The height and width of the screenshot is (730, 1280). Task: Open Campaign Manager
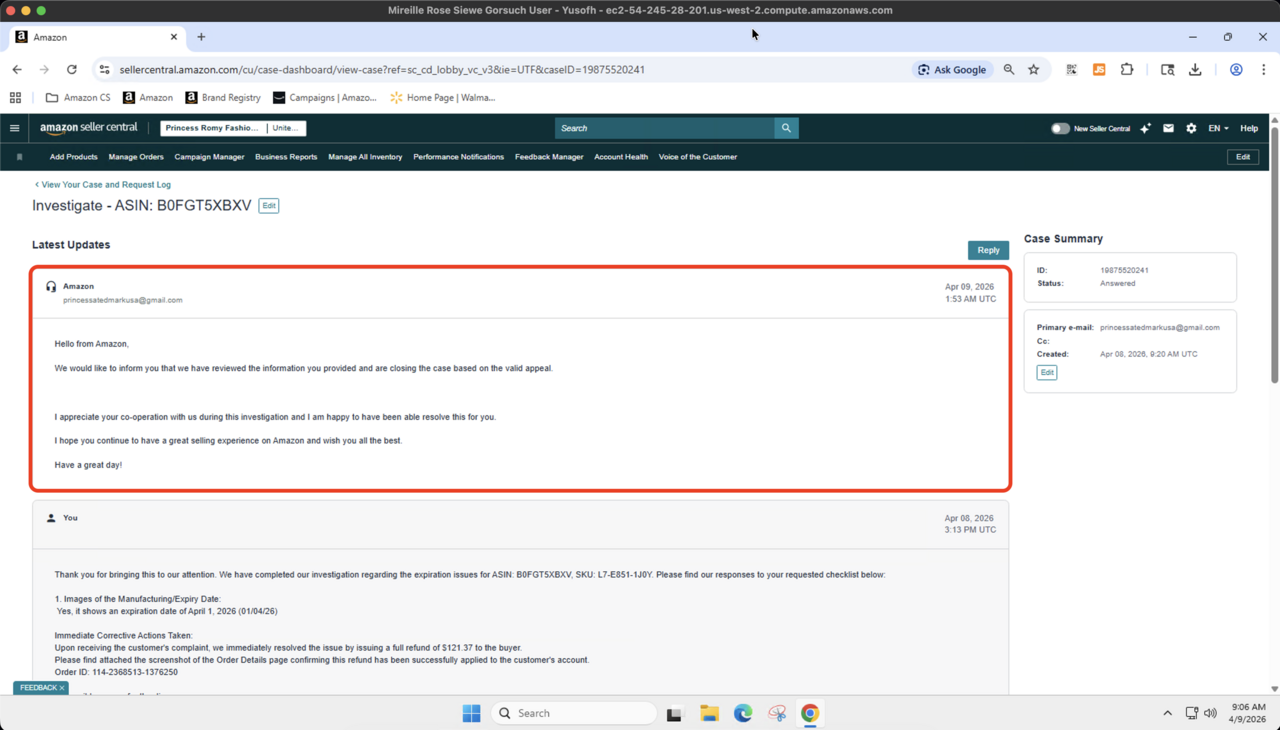[x=209, y=157]
